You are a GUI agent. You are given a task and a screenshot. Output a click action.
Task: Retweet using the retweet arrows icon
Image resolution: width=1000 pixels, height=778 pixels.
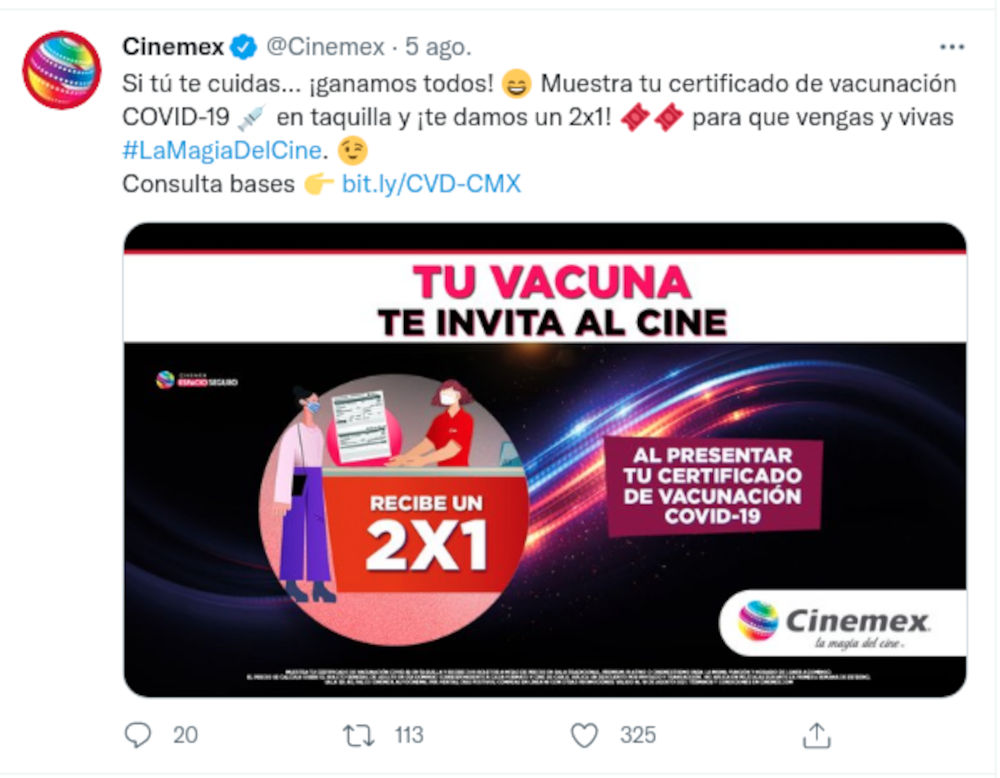coord(358,735)
